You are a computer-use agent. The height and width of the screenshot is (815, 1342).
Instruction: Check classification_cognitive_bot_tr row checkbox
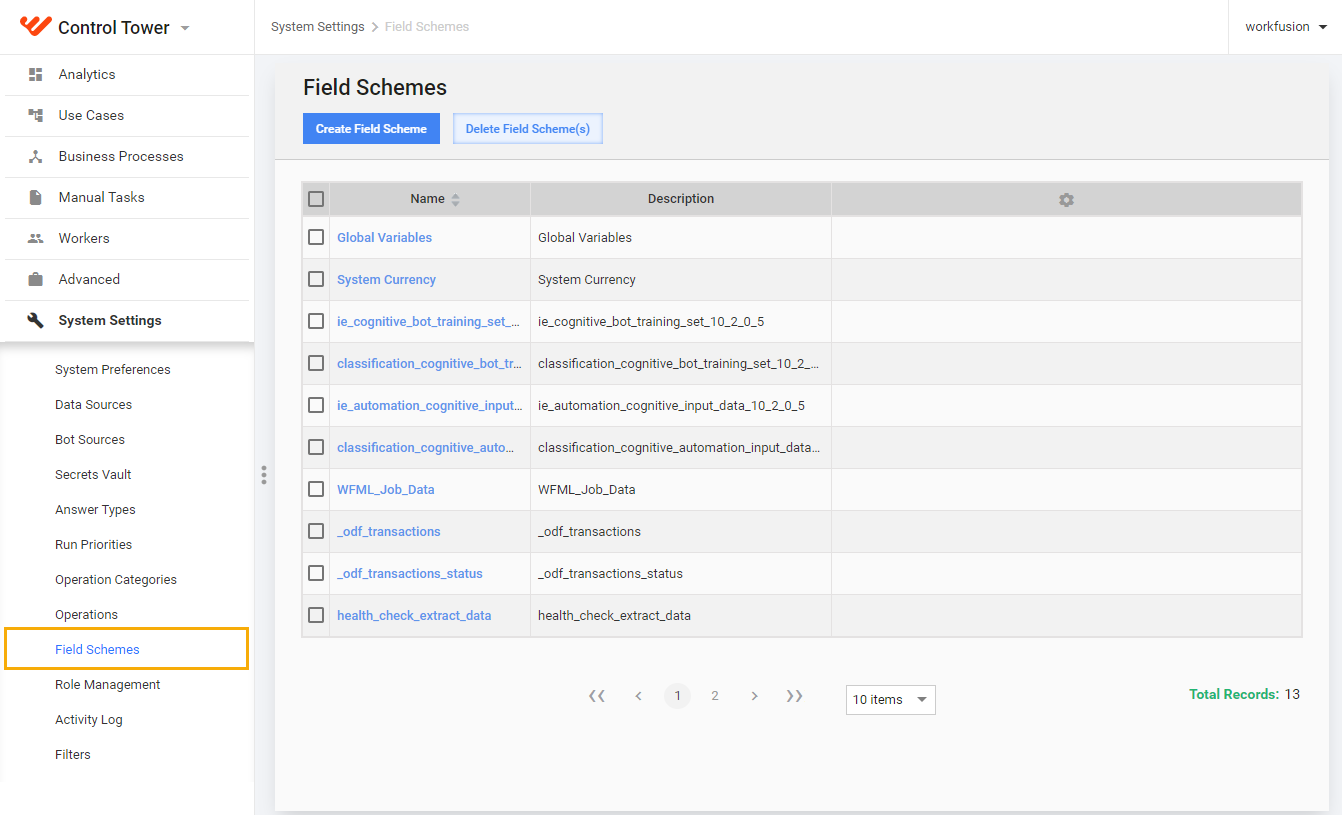coord(316,363)
